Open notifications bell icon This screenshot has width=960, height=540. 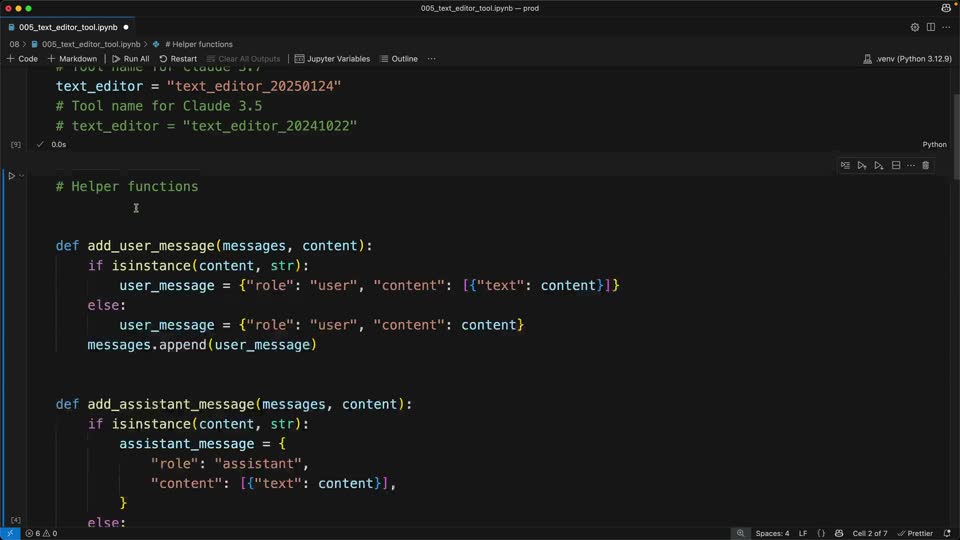(x=947, y=533)
